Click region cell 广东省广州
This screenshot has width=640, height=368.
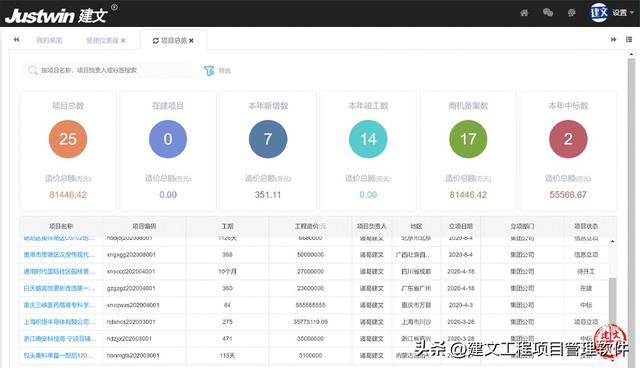[x=416, y=288]
